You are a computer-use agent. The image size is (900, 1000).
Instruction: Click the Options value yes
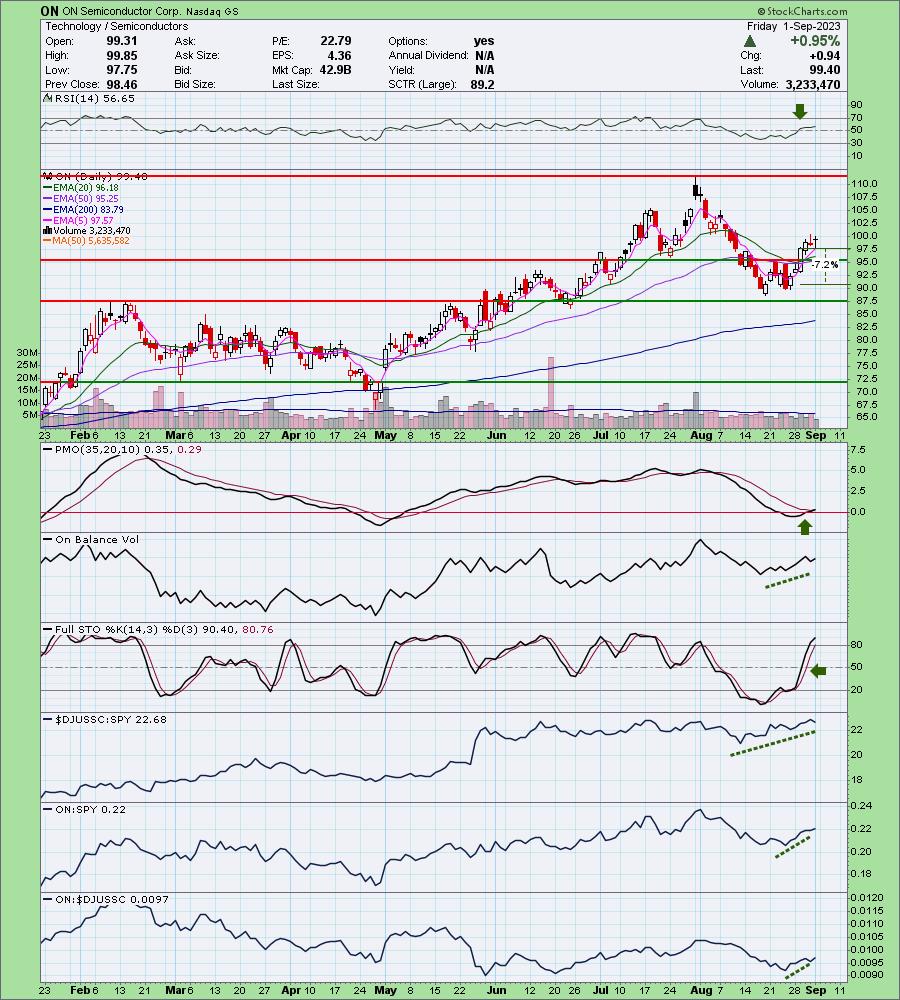[484, 41]
